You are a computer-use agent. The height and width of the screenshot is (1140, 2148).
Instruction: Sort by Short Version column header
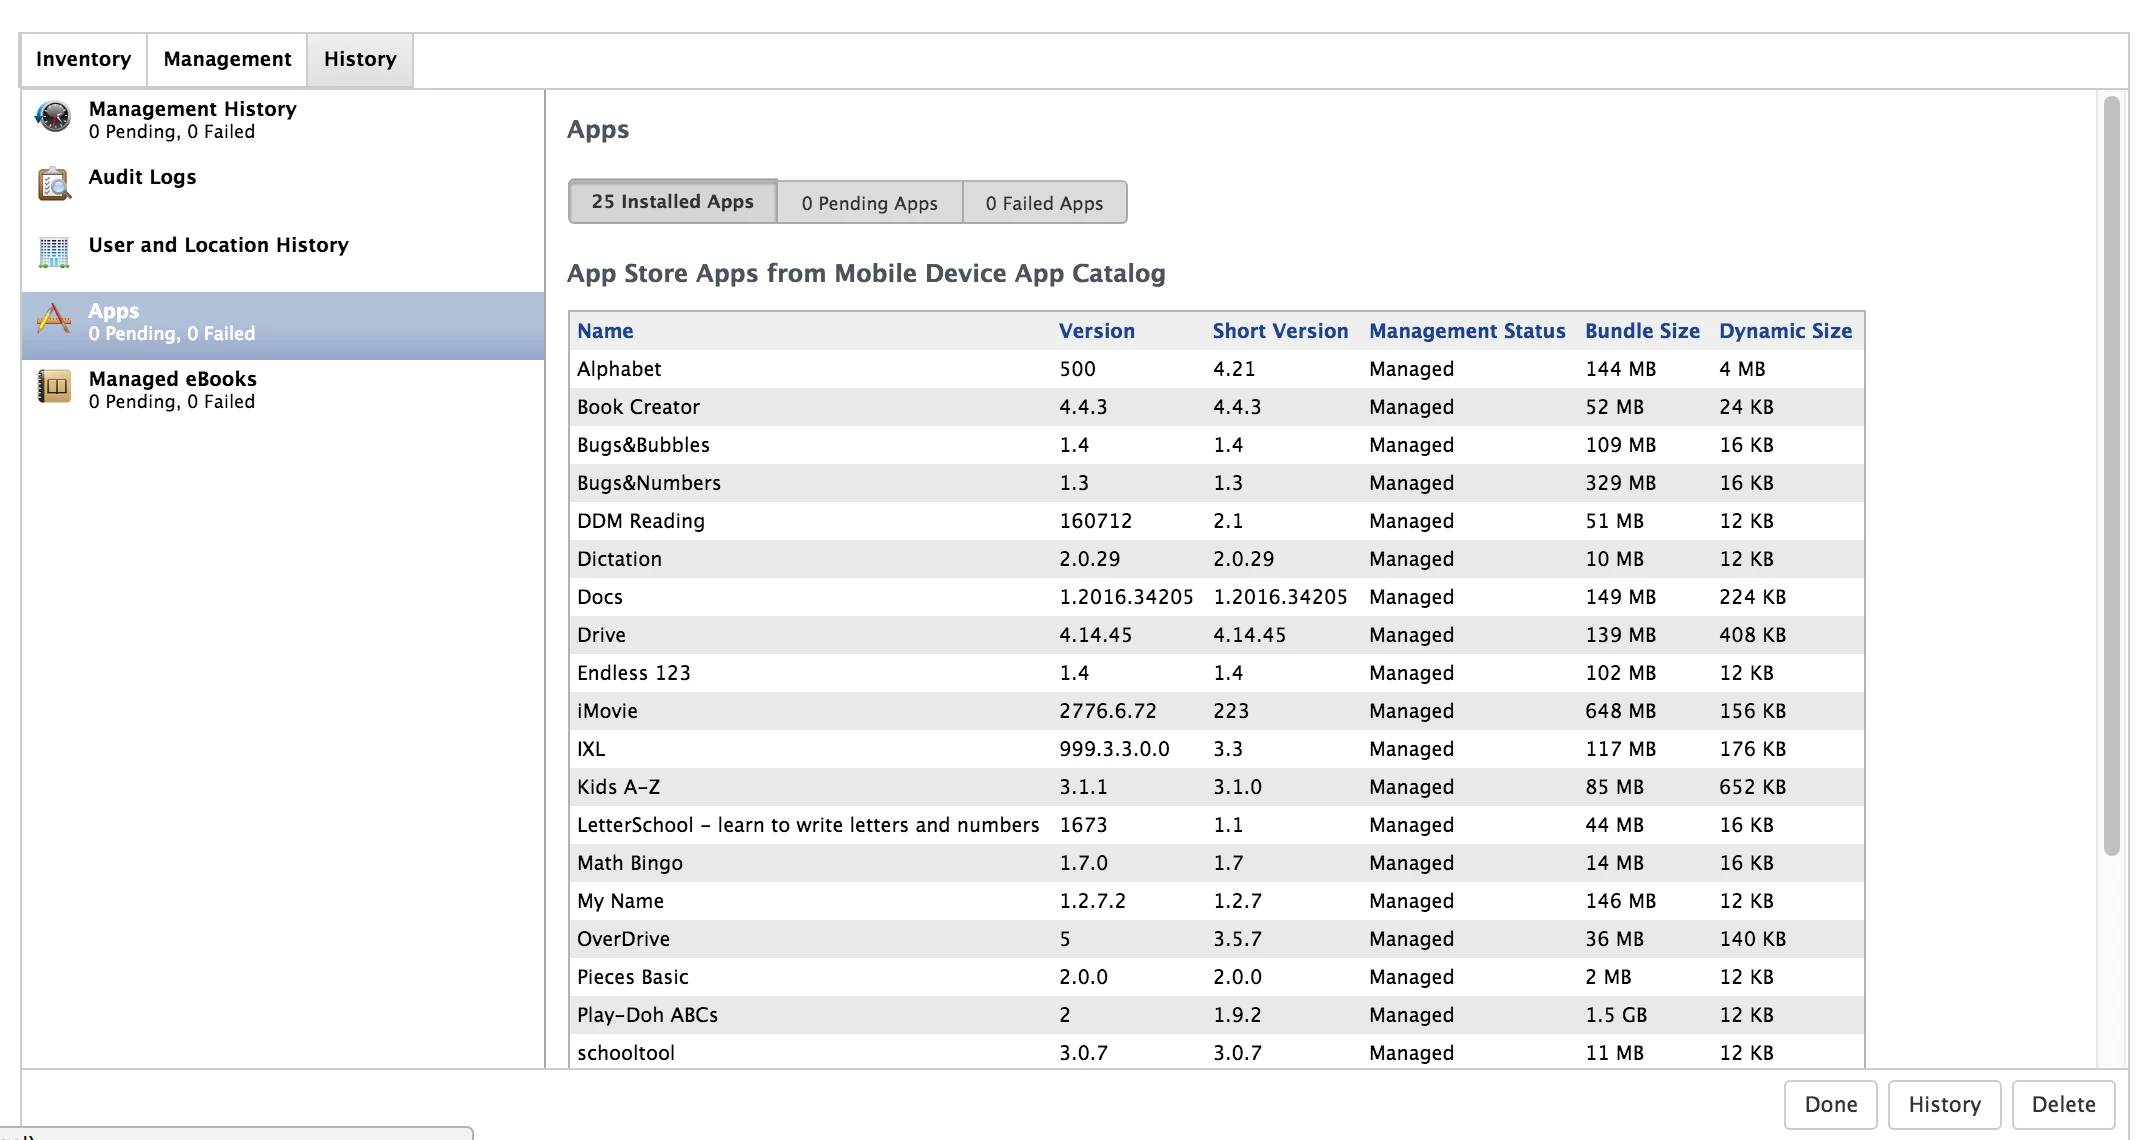(1280, 331)
